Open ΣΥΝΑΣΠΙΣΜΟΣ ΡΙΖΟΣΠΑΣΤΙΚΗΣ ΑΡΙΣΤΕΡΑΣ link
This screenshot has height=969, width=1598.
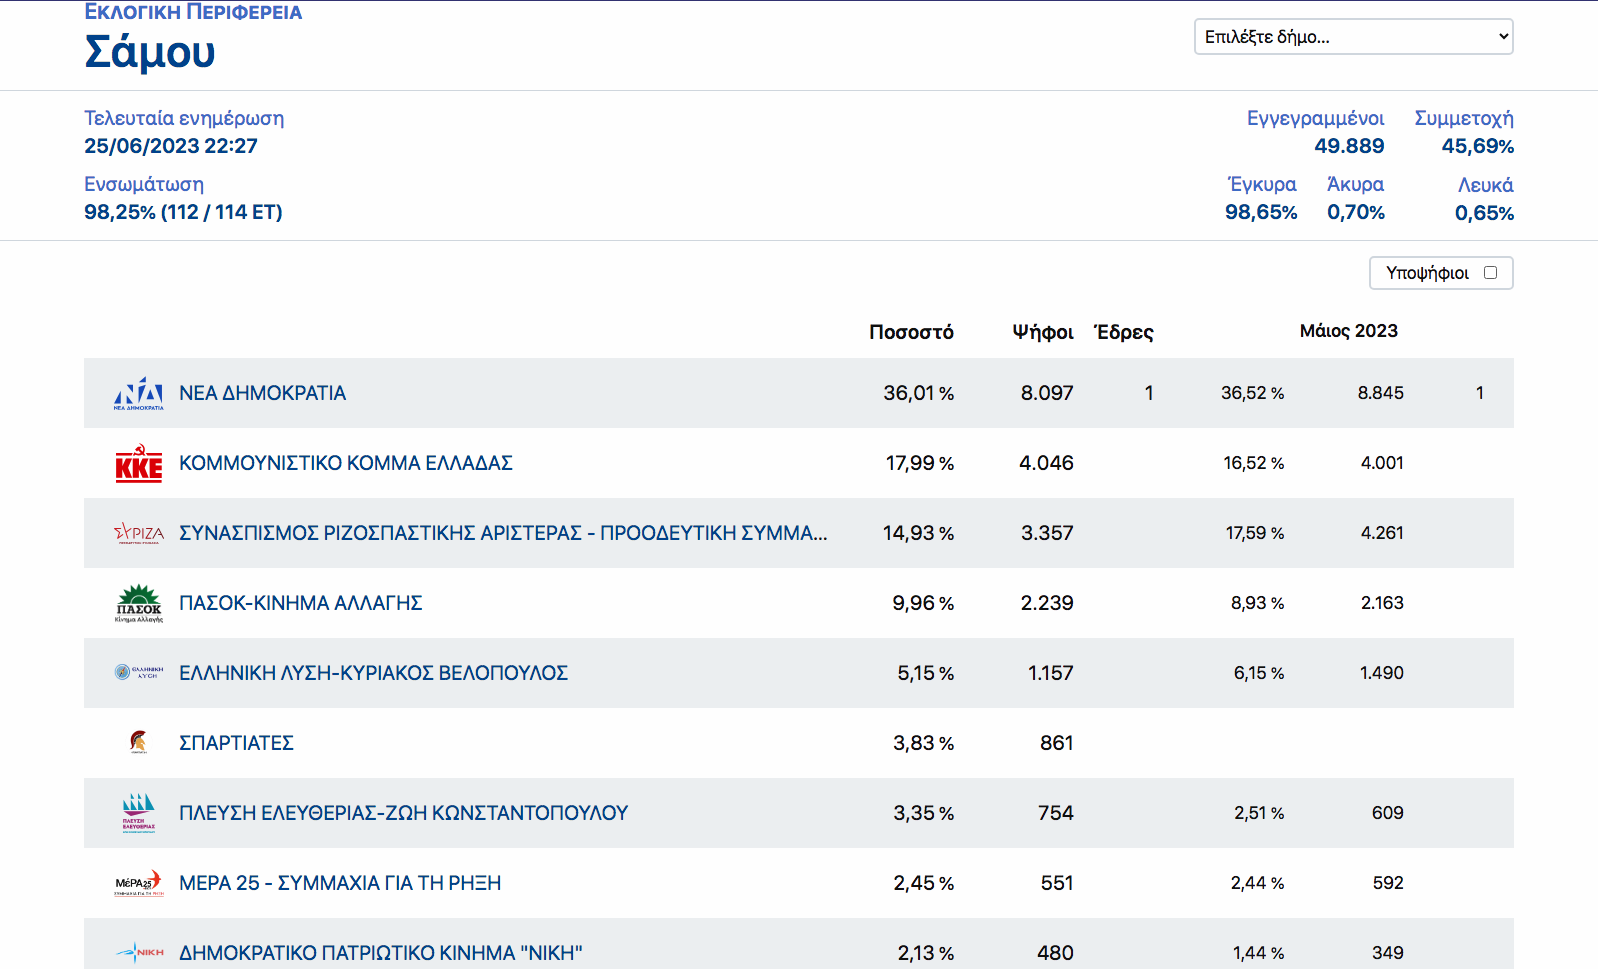503,533
